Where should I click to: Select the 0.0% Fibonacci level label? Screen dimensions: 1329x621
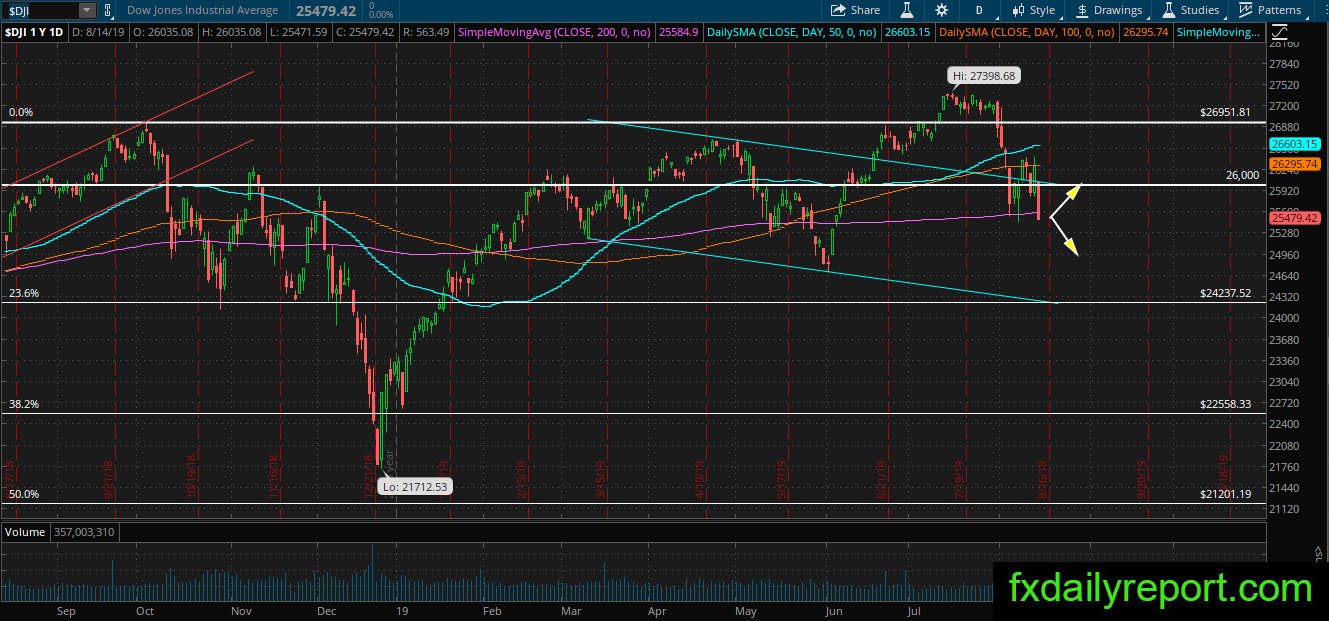[21, 113]
